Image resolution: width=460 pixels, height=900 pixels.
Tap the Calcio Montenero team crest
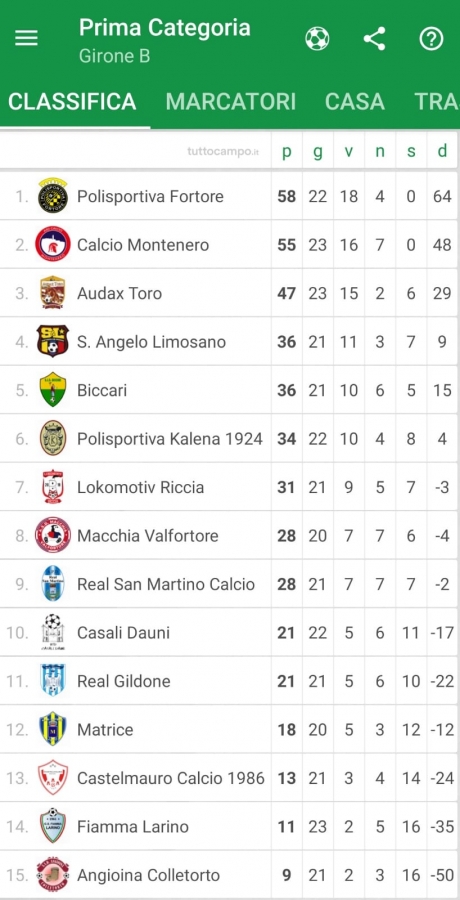(x=53, y=245)
